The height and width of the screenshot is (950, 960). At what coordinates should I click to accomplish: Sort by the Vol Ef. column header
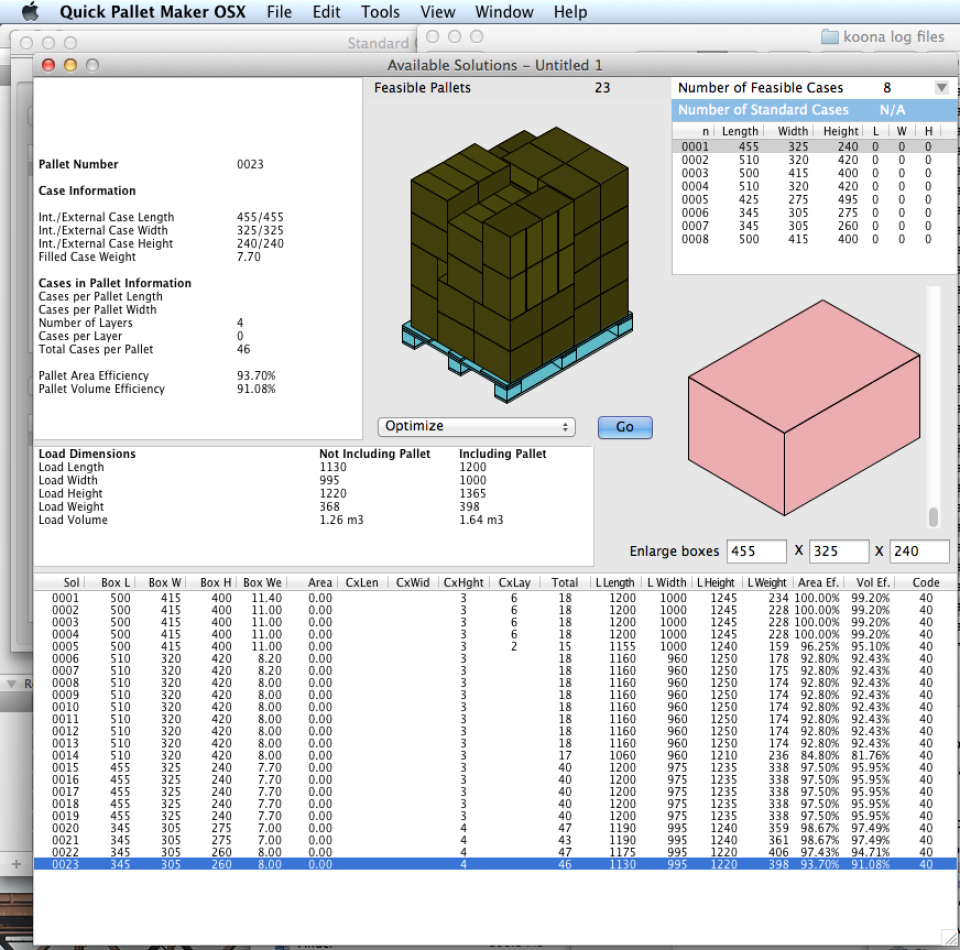click(870, 582)
